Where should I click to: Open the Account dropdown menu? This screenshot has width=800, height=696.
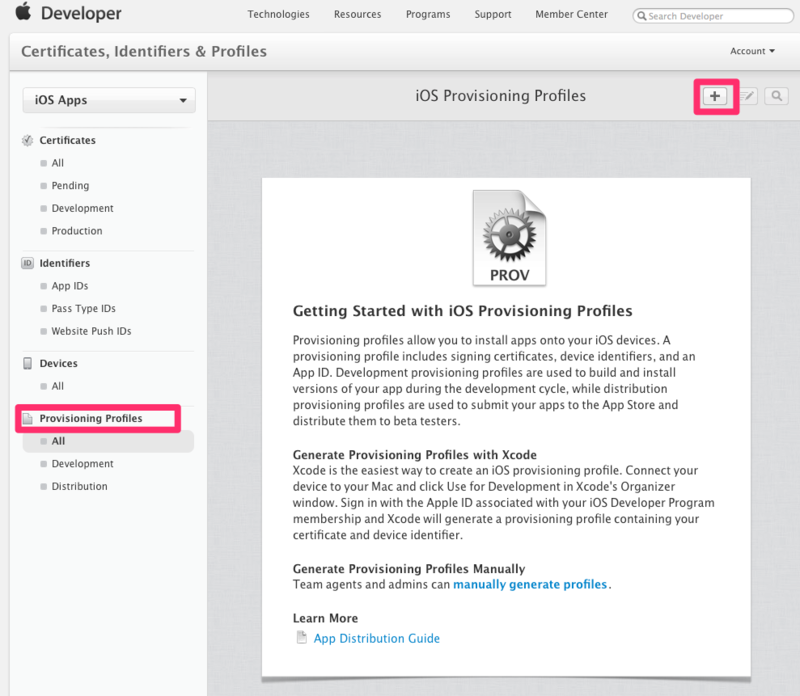pos(752,51)
